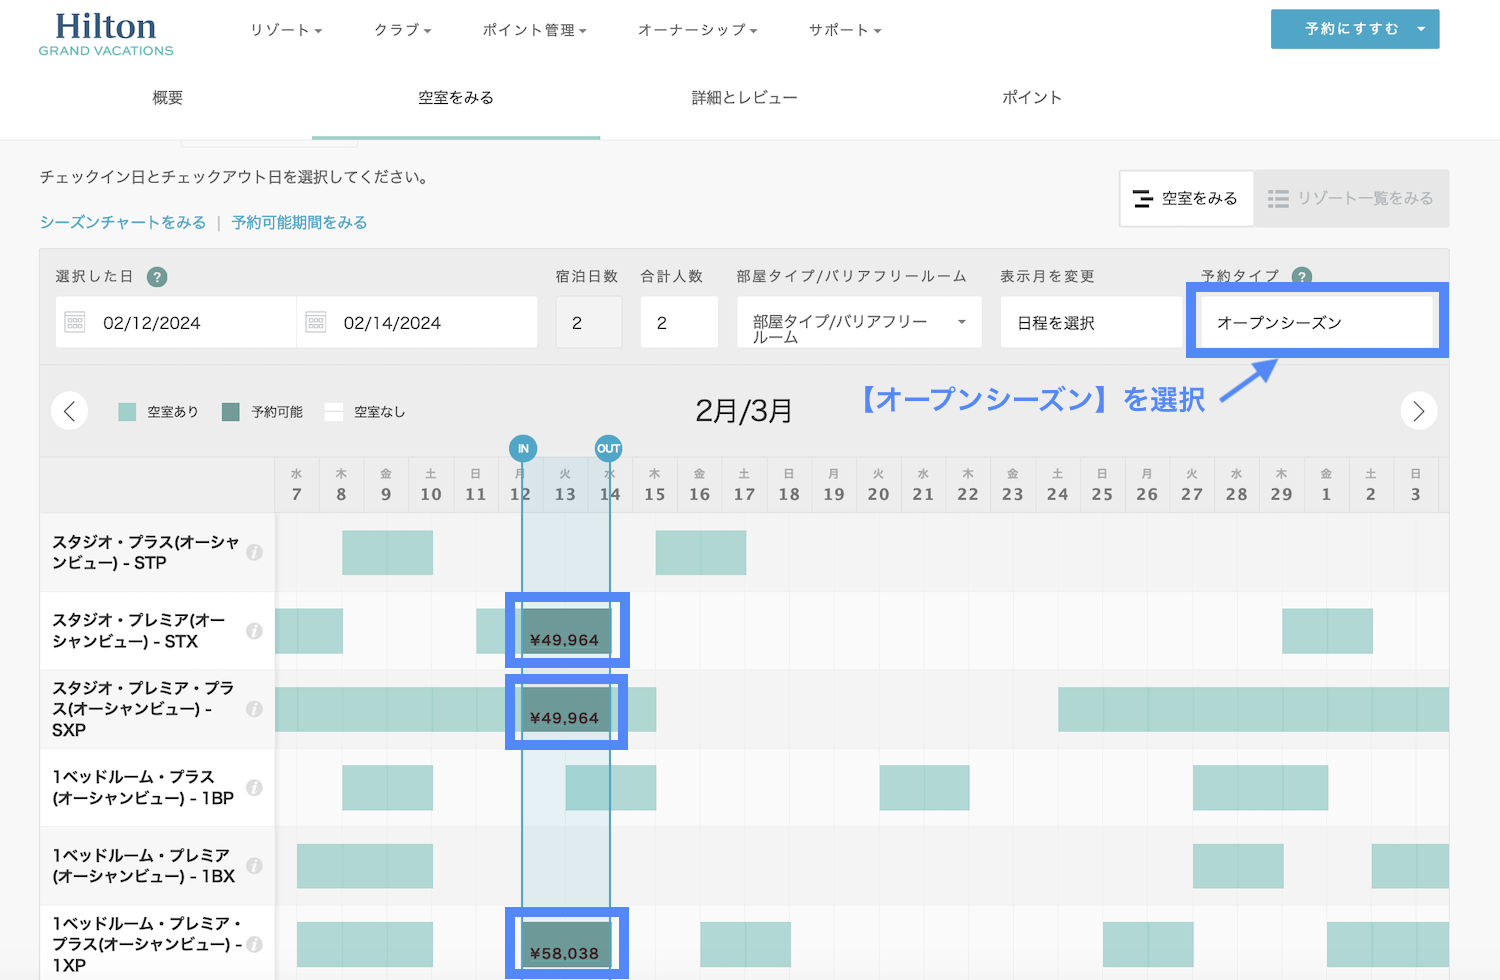Click help icon next to 選択した日
Screen dimensions: 1500x980
(x=157, y=277)
